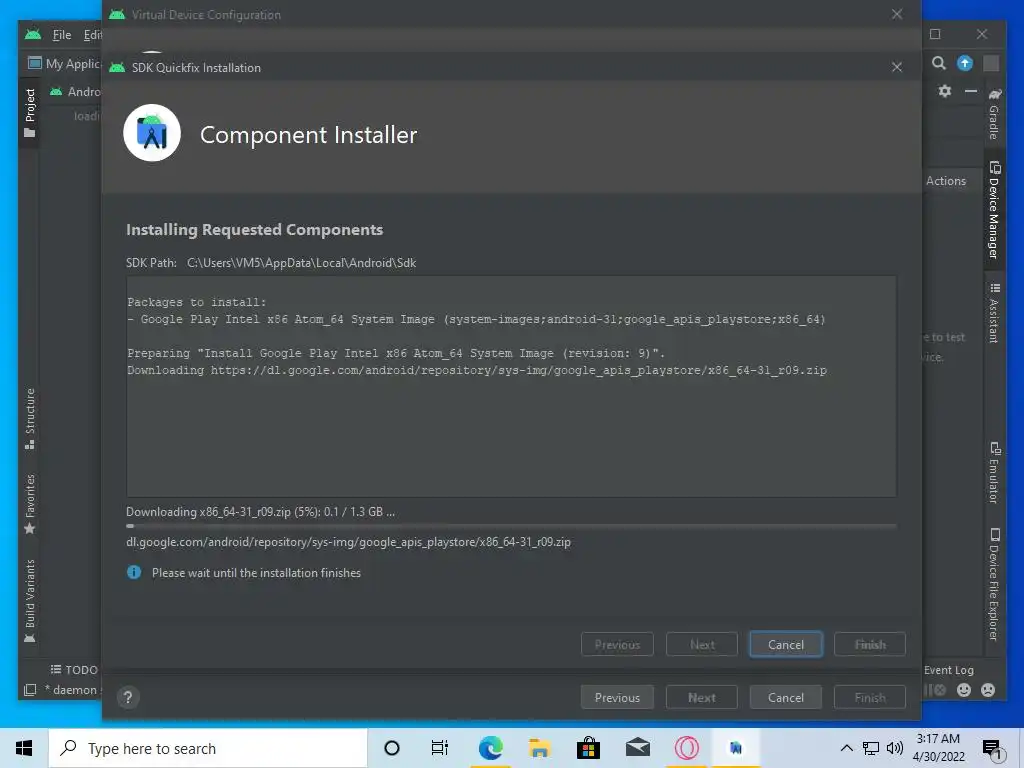Click the downloading status text above progress bar

click(261, 512)
